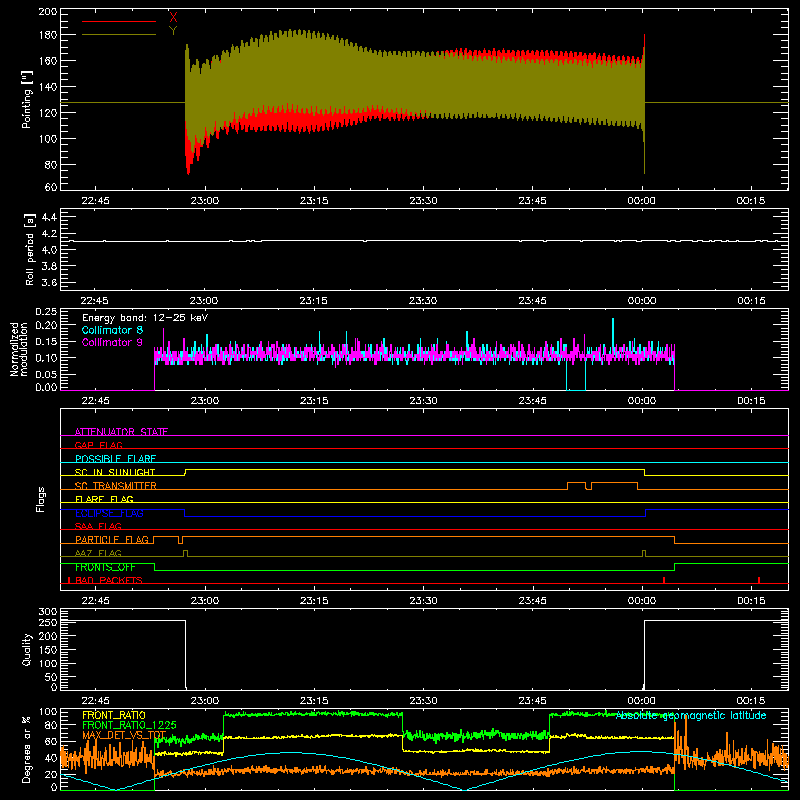
Task: Click the 150 tick on Quality axis
Action: point(48,650)
